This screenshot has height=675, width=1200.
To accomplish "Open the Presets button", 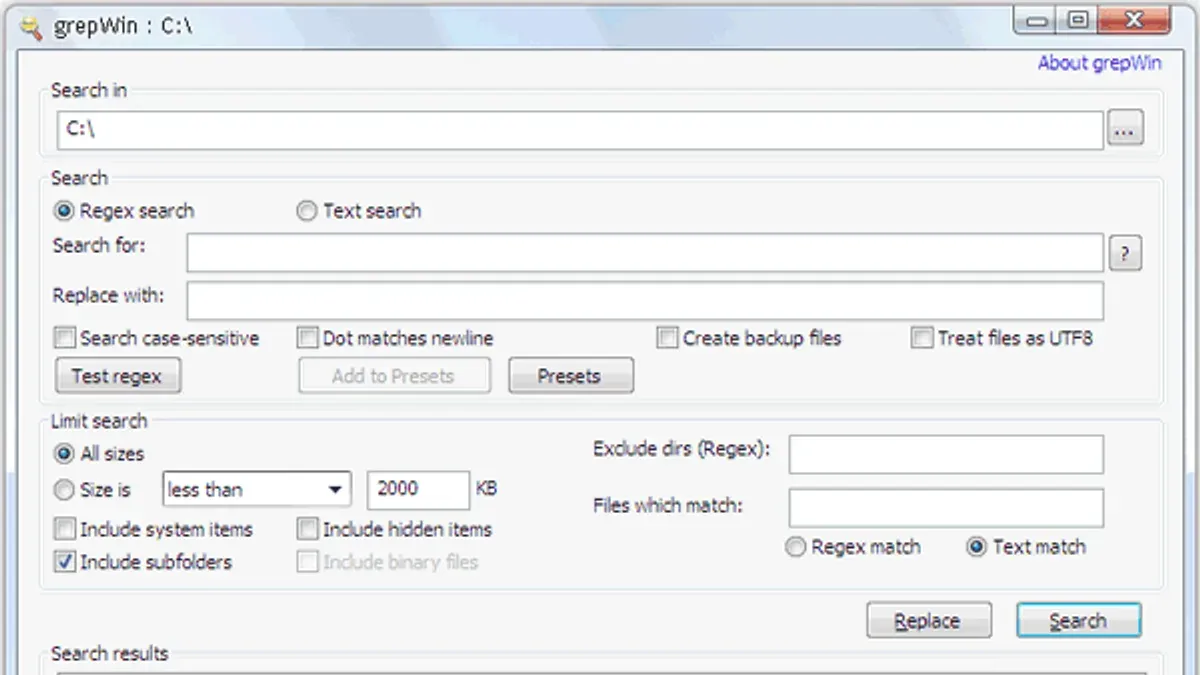I will tap(571, 376).
